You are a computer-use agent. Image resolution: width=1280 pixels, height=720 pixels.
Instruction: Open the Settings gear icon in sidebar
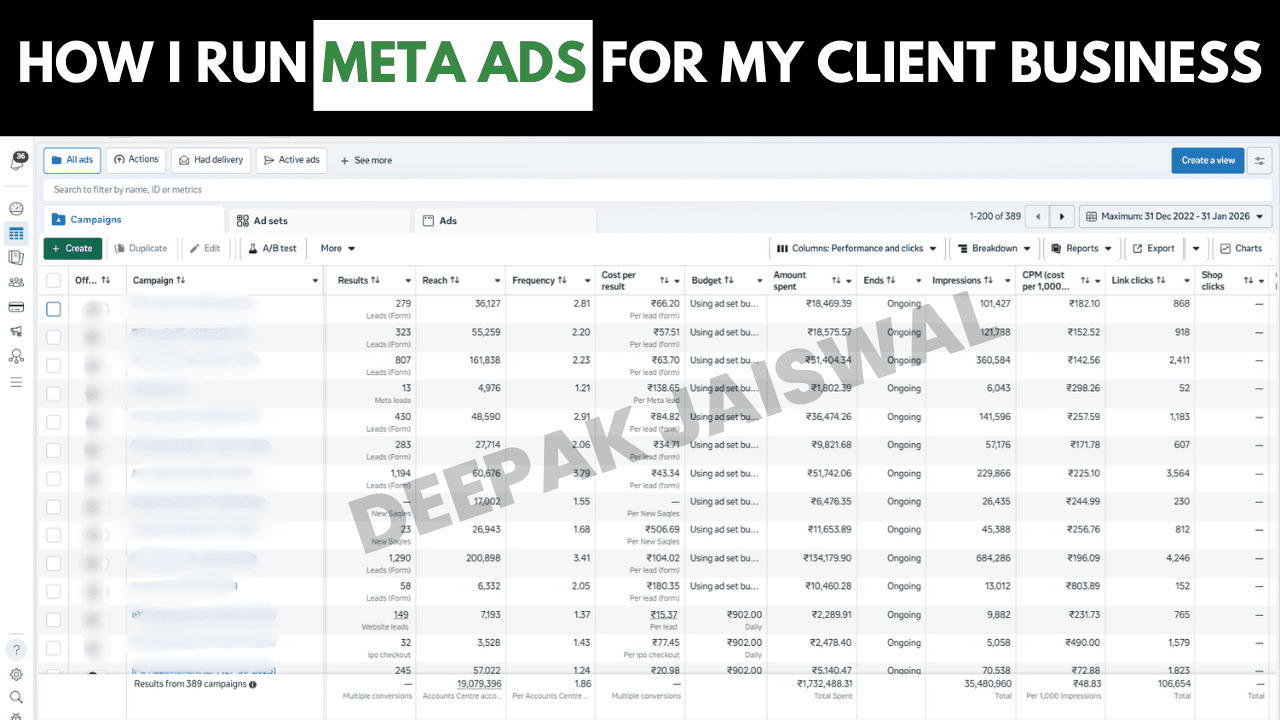point(16,674)
